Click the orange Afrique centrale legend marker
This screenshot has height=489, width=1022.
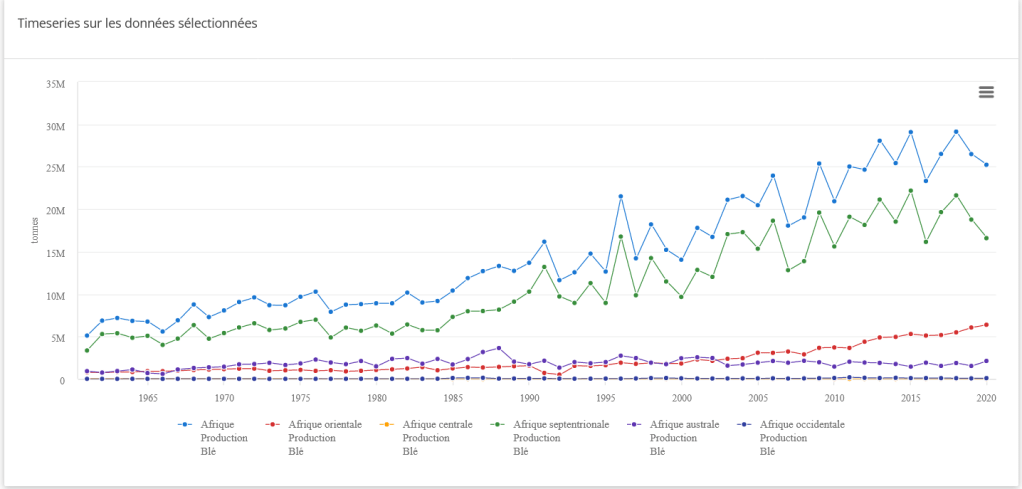coord(386,425)
